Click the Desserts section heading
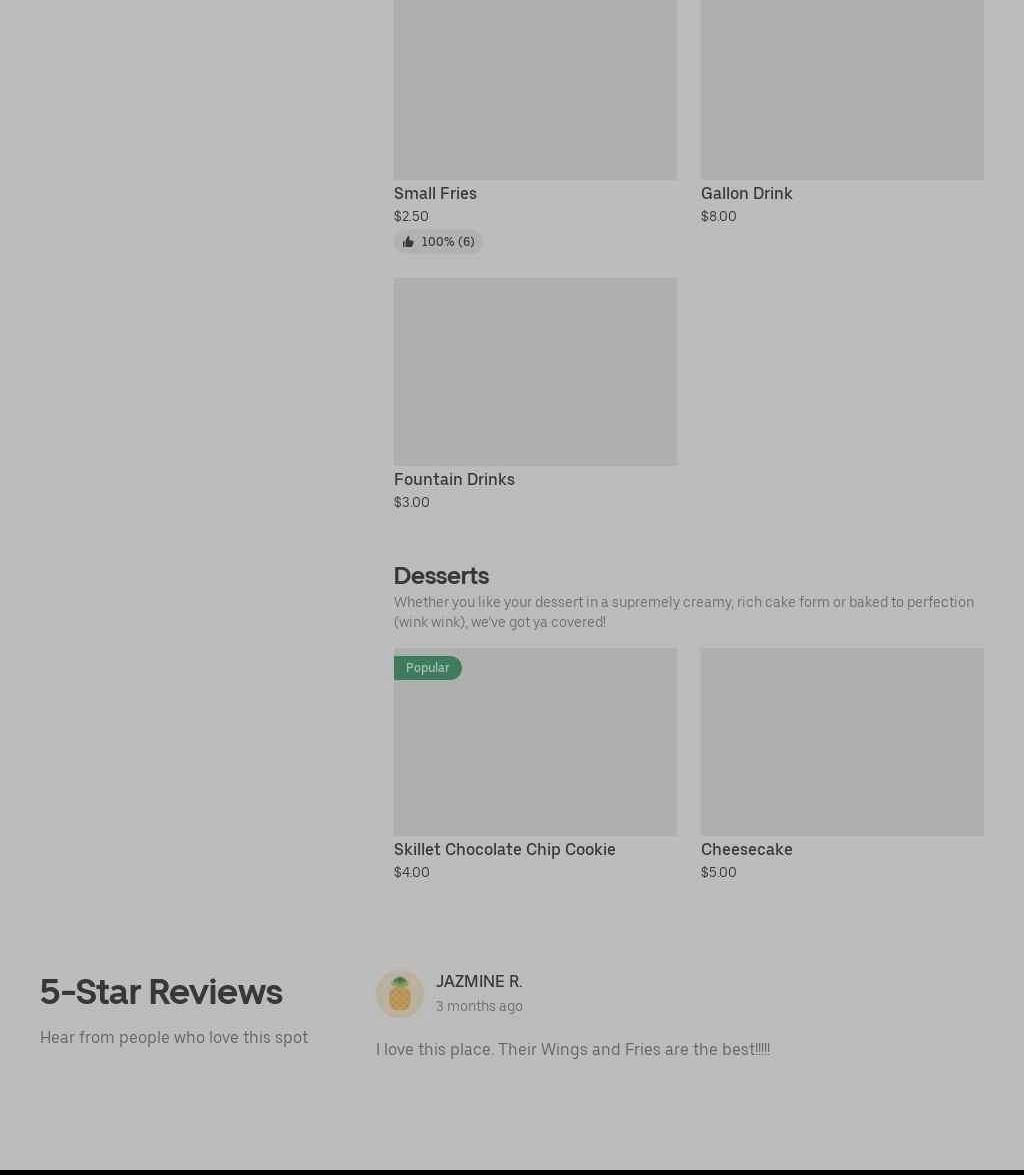The image size is (1024, 1175). [442, 576]
